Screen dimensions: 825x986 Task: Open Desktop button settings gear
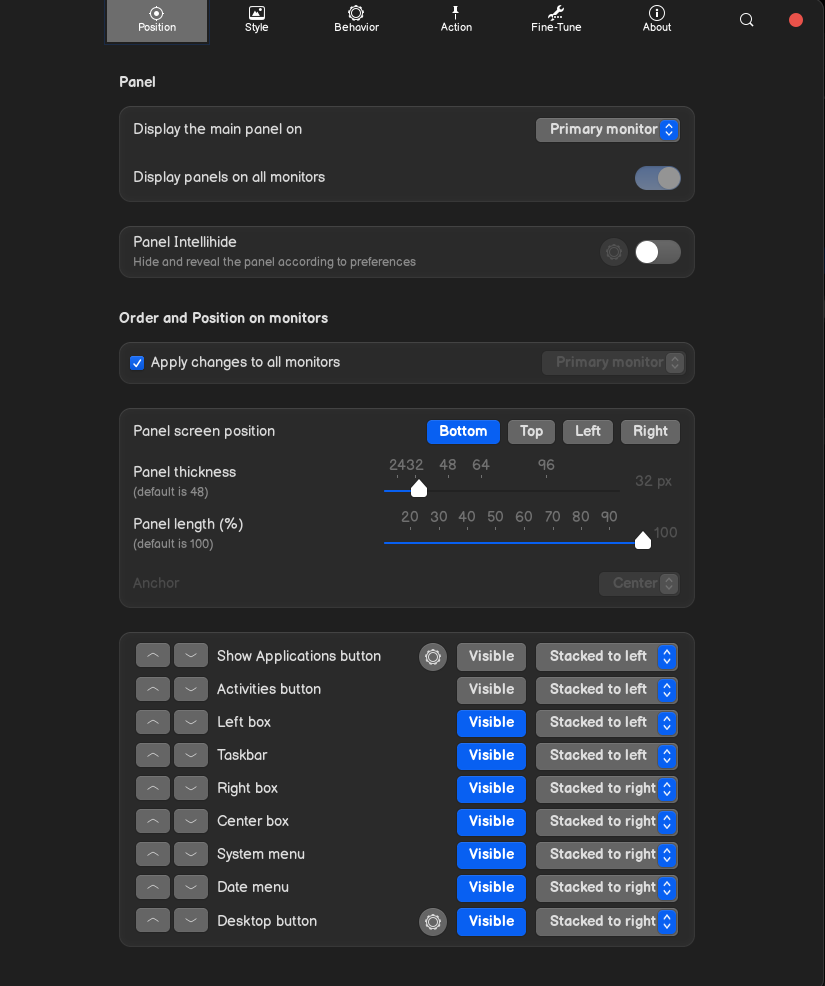point(433,922)
